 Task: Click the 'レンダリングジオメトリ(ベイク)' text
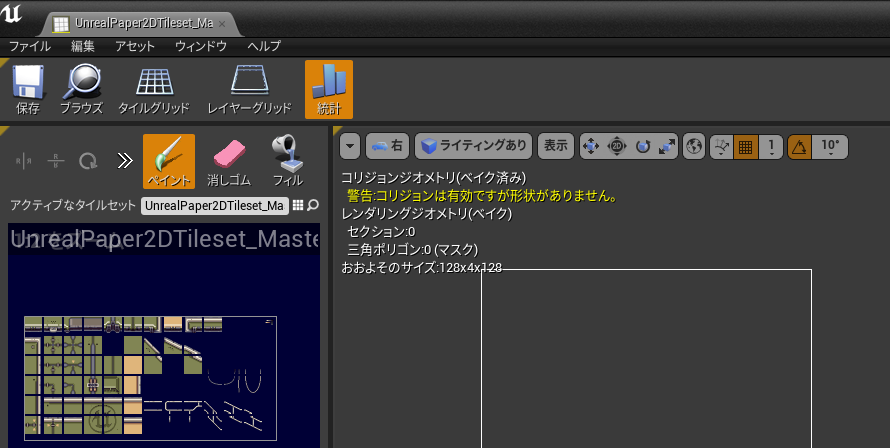[426, 213]
